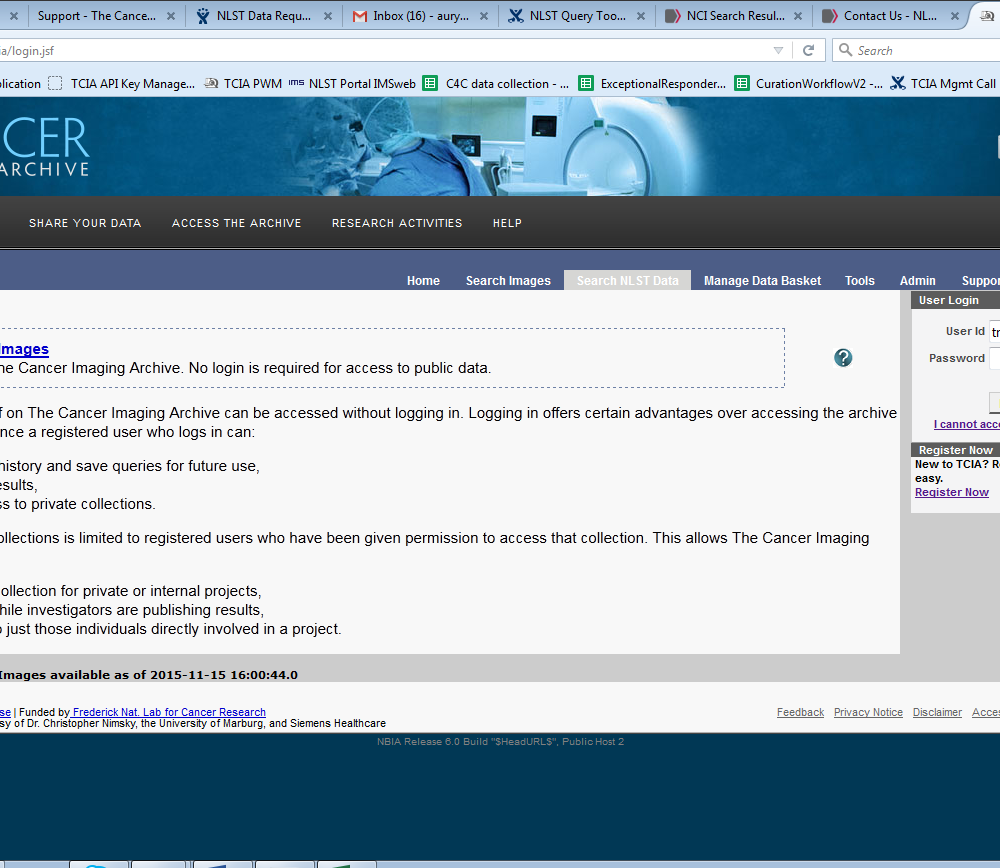Click the I cannot access link
The height and width of the screenshot is (868, 1000).
(x=967, y=424)
